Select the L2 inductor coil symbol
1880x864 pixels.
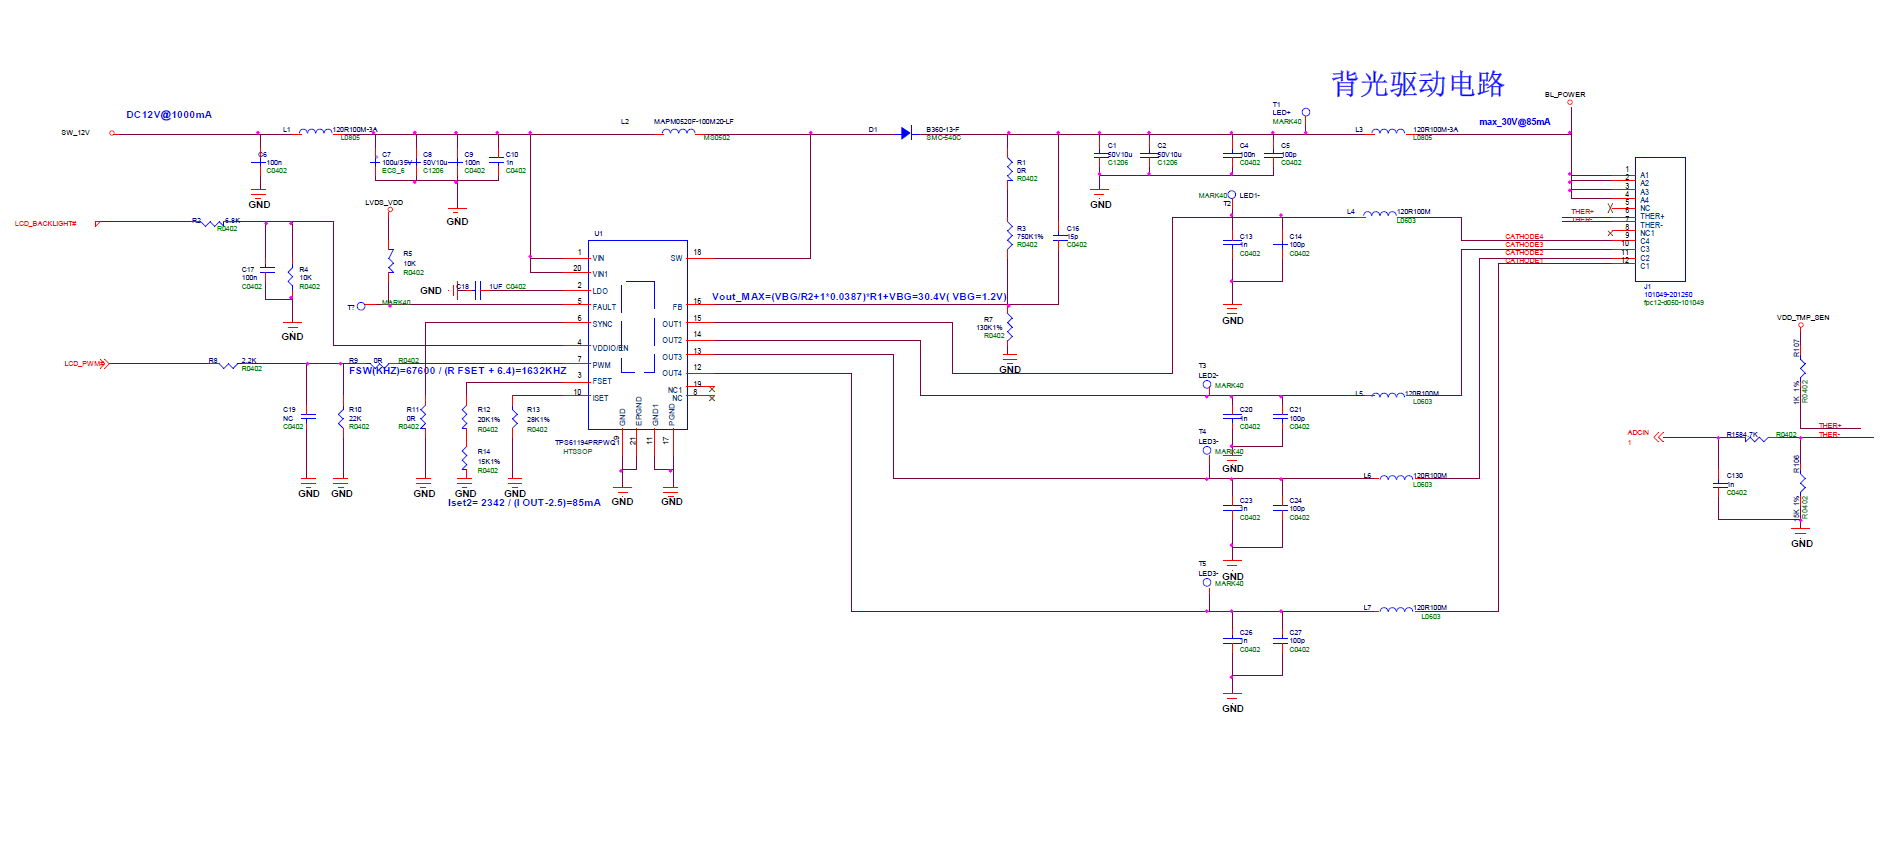coord(678,131)
